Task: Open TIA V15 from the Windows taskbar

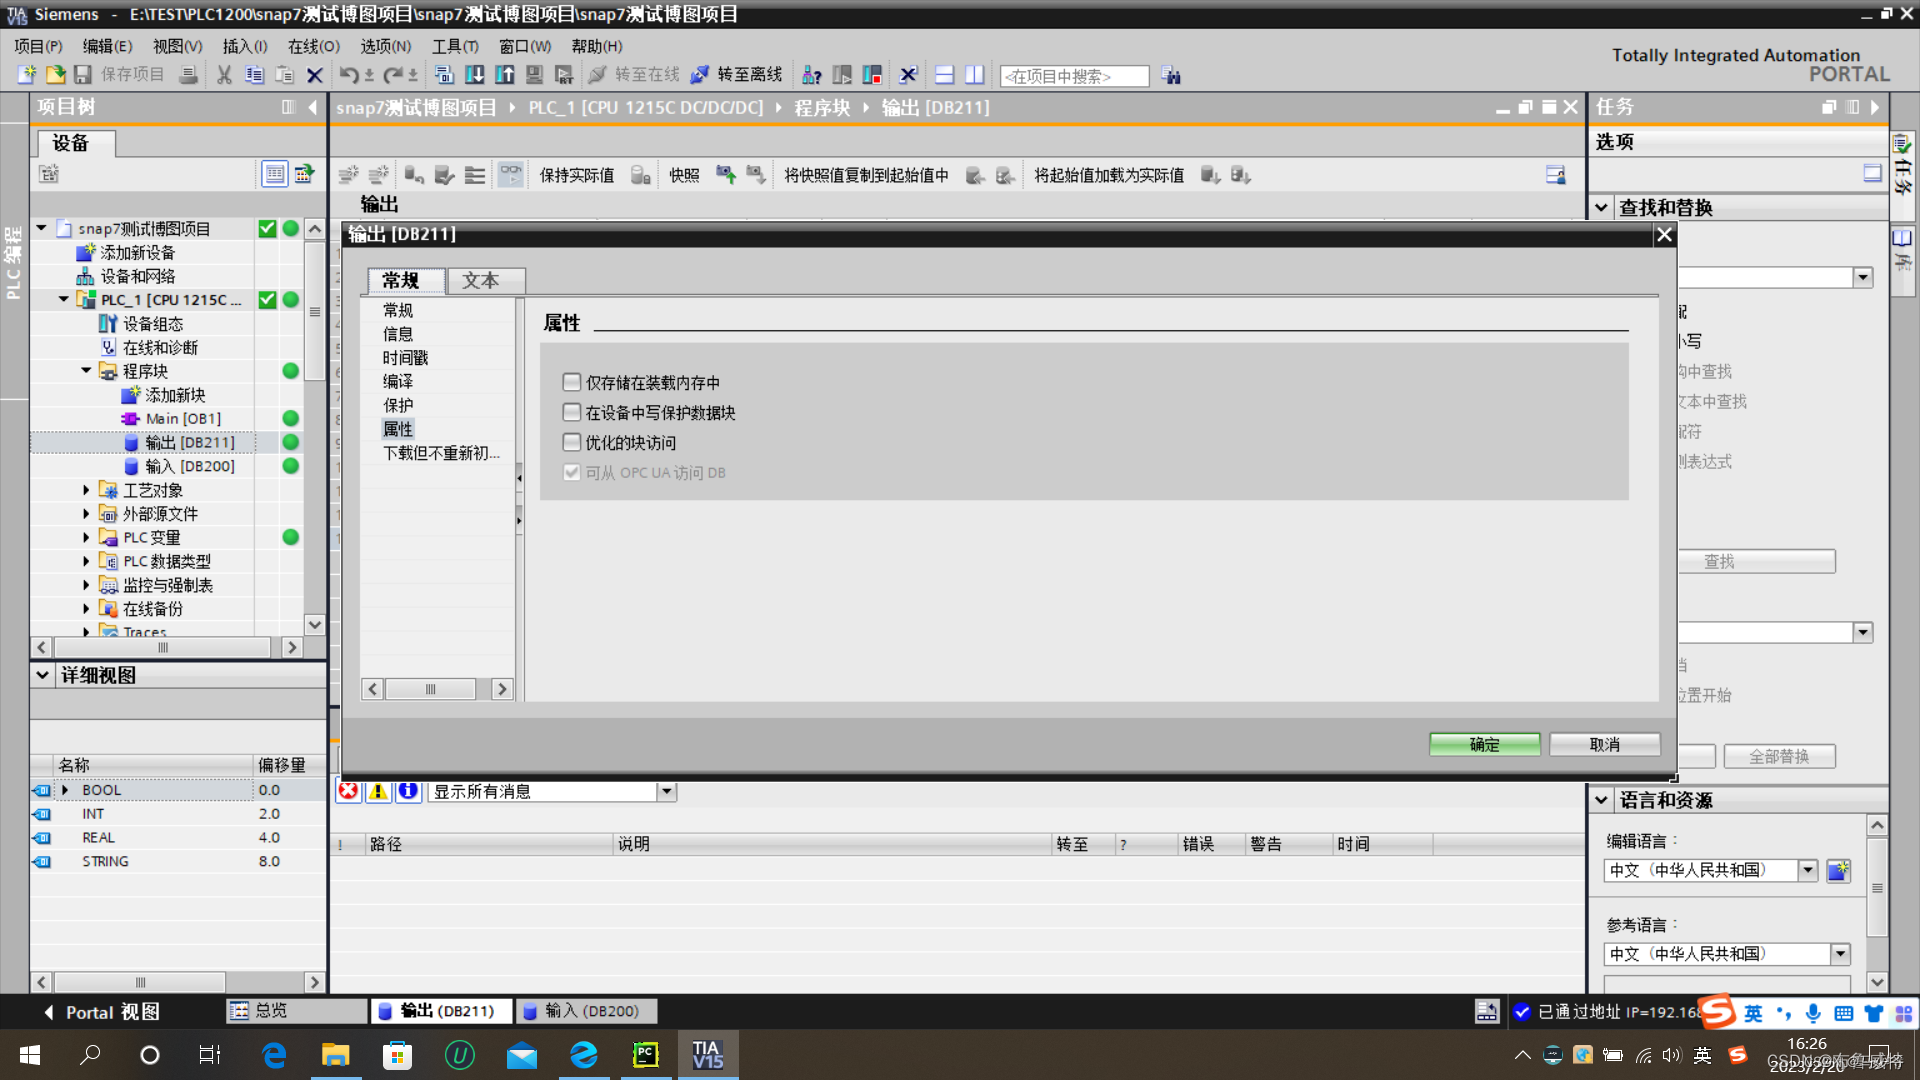Action: [x=708, y=1055]
